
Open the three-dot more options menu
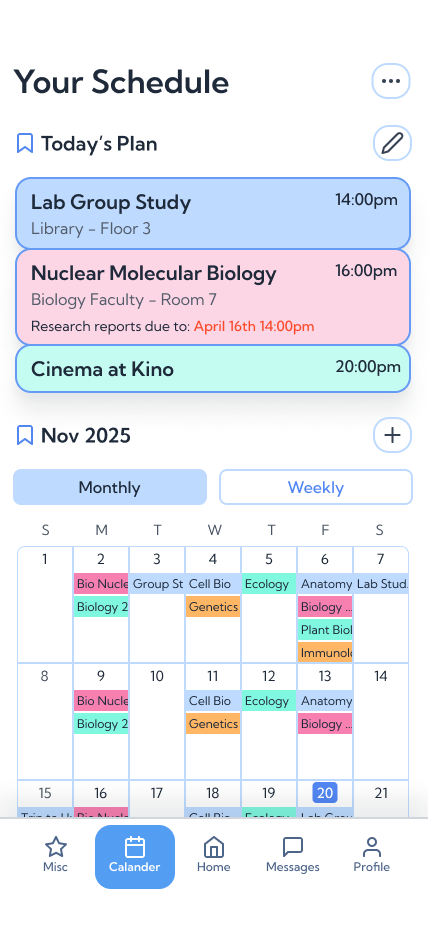(391, 81)
